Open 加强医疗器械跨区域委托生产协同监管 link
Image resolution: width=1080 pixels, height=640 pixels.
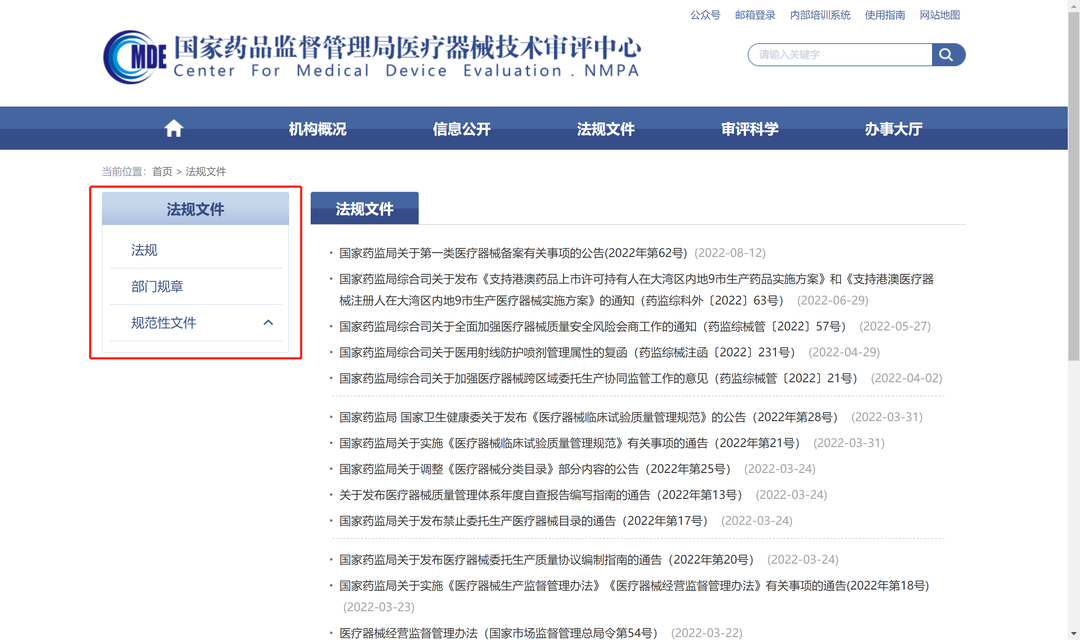(598, 378)
